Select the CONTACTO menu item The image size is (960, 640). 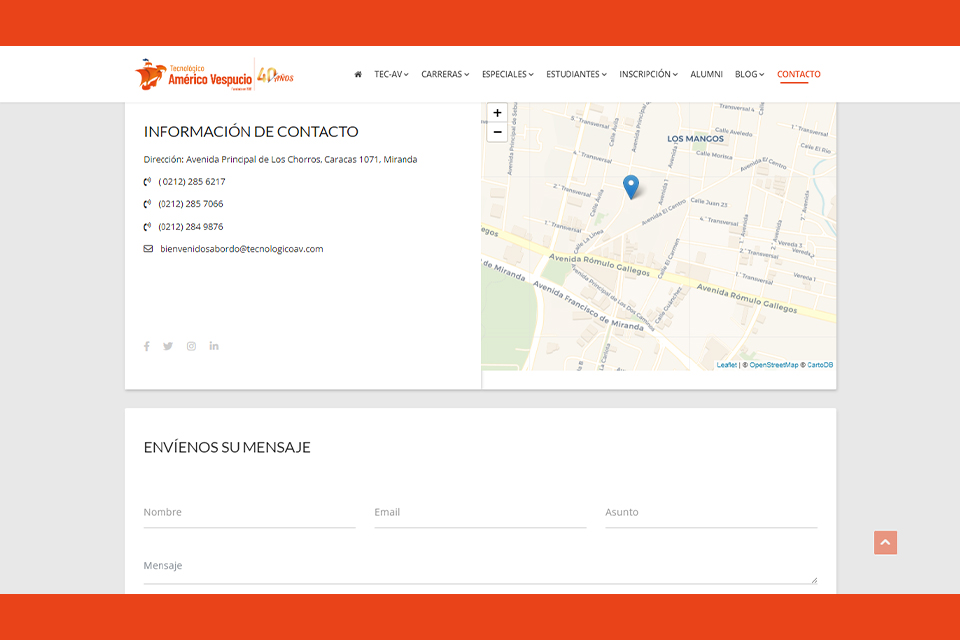[x=798, y=74]
